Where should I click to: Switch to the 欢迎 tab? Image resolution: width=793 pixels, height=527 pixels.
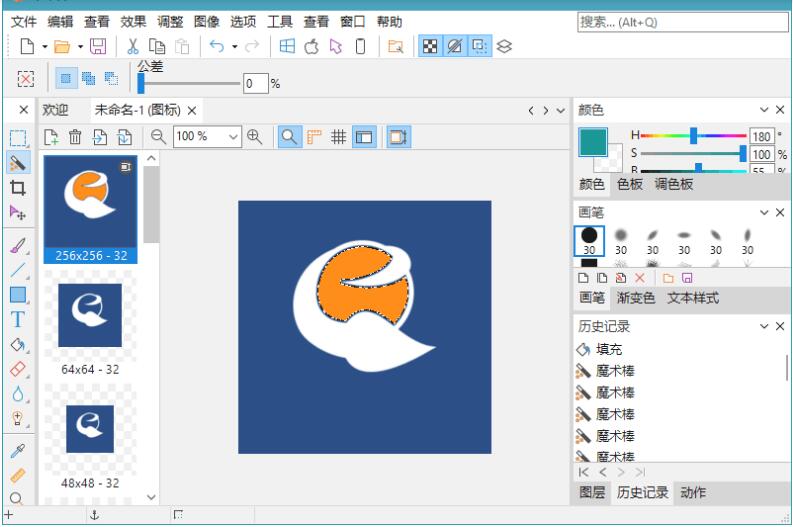pos(55,110)
